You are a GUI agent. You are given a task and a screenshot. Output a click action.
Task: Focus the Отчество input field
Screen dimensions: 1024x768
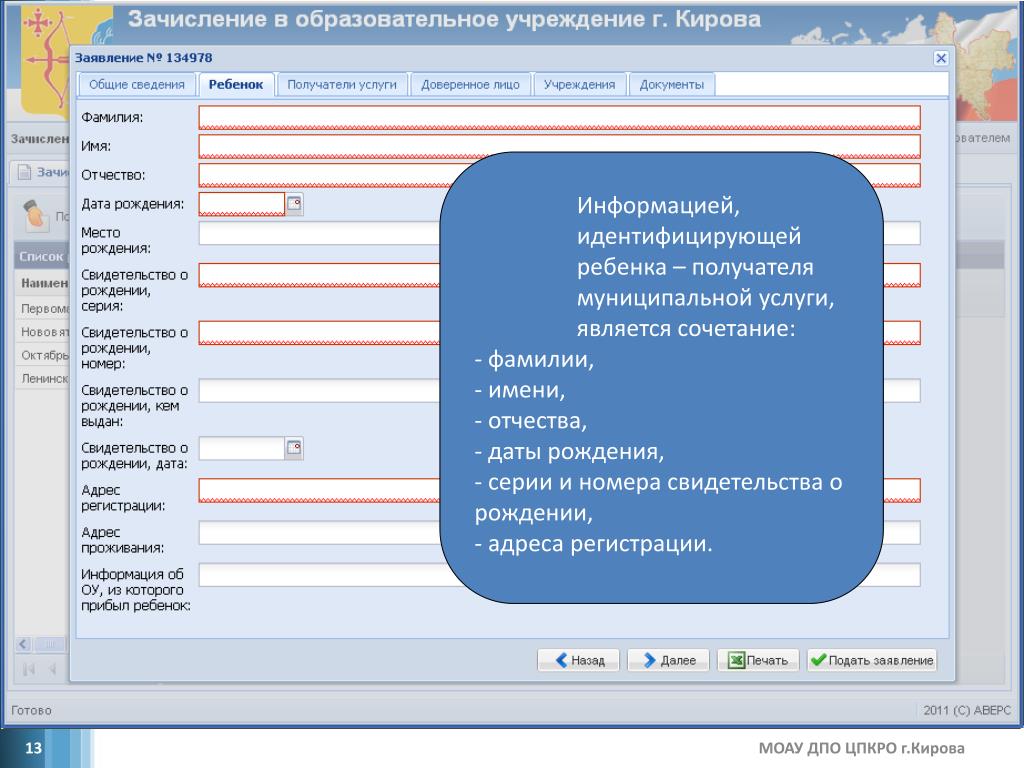pyautogui.click(x=560, y=175)
